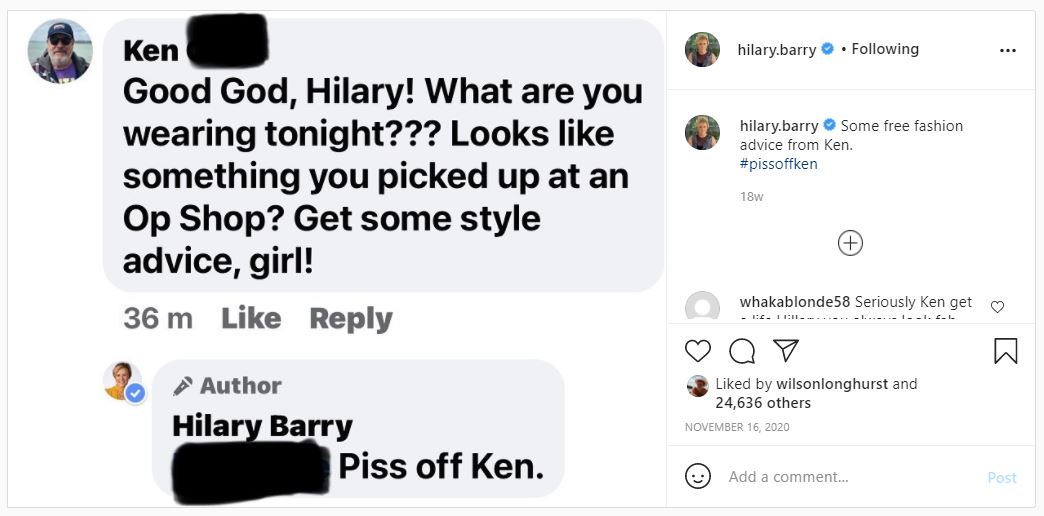
Task: Click the November 16, 2020 timestamp
Action: [737, 427]
